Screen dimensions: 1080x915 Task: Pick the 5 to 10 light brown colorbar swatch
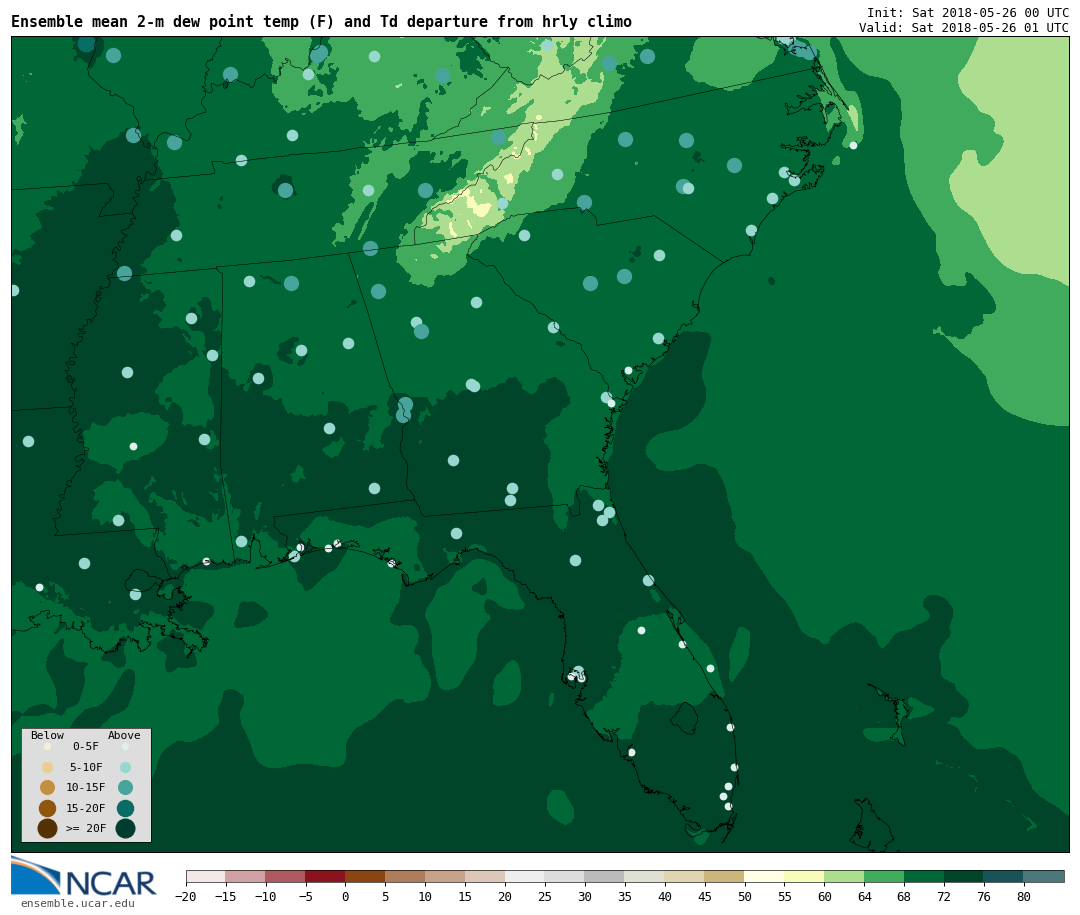click(406, 877)
